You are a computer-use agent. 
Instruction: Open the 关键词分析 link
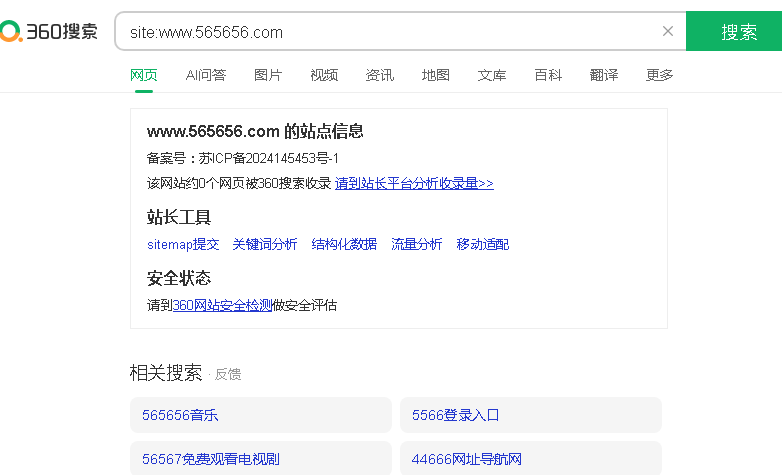click(x=265, y=244)
